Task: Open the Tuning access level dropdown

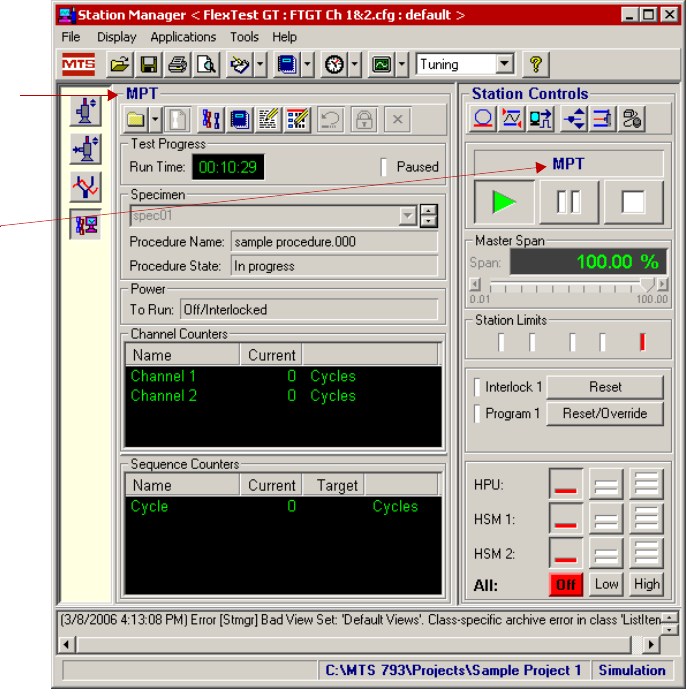Action: [505, 65]
